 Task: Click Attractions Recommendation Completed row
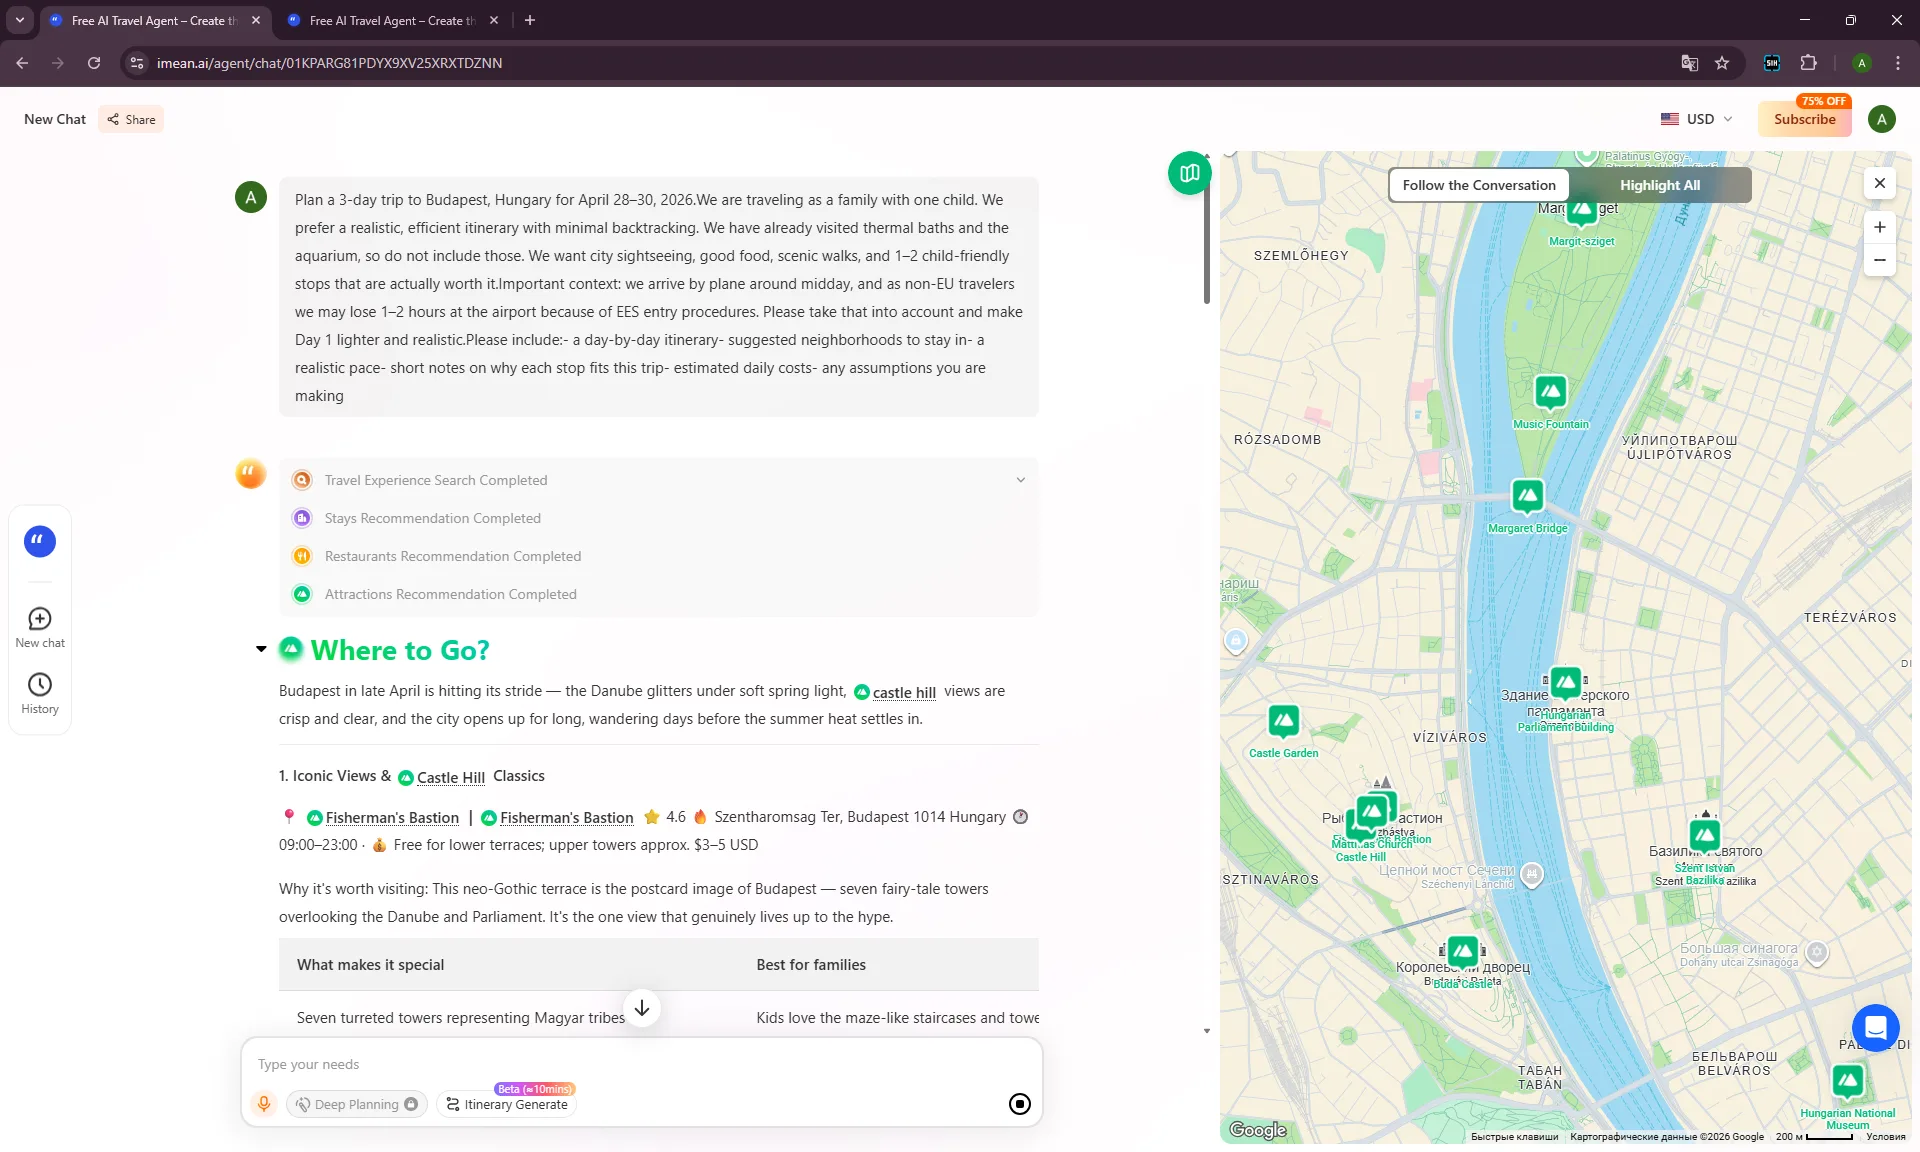659,594
